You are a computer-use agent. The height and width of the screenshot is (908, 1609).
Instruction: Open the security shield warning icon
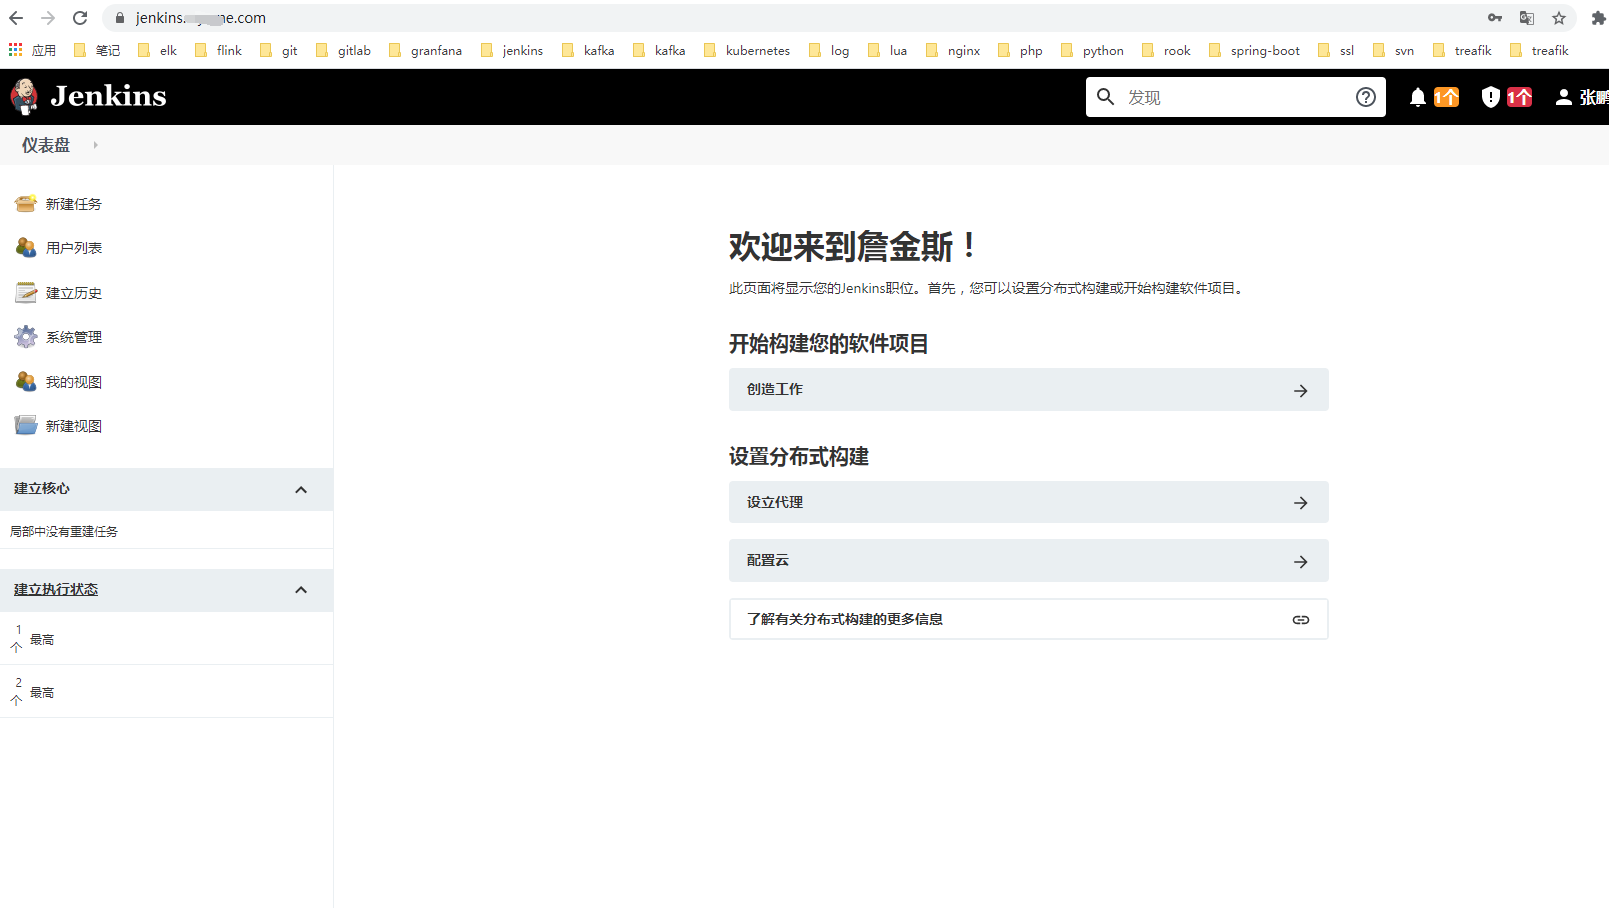pos(1490,97)
